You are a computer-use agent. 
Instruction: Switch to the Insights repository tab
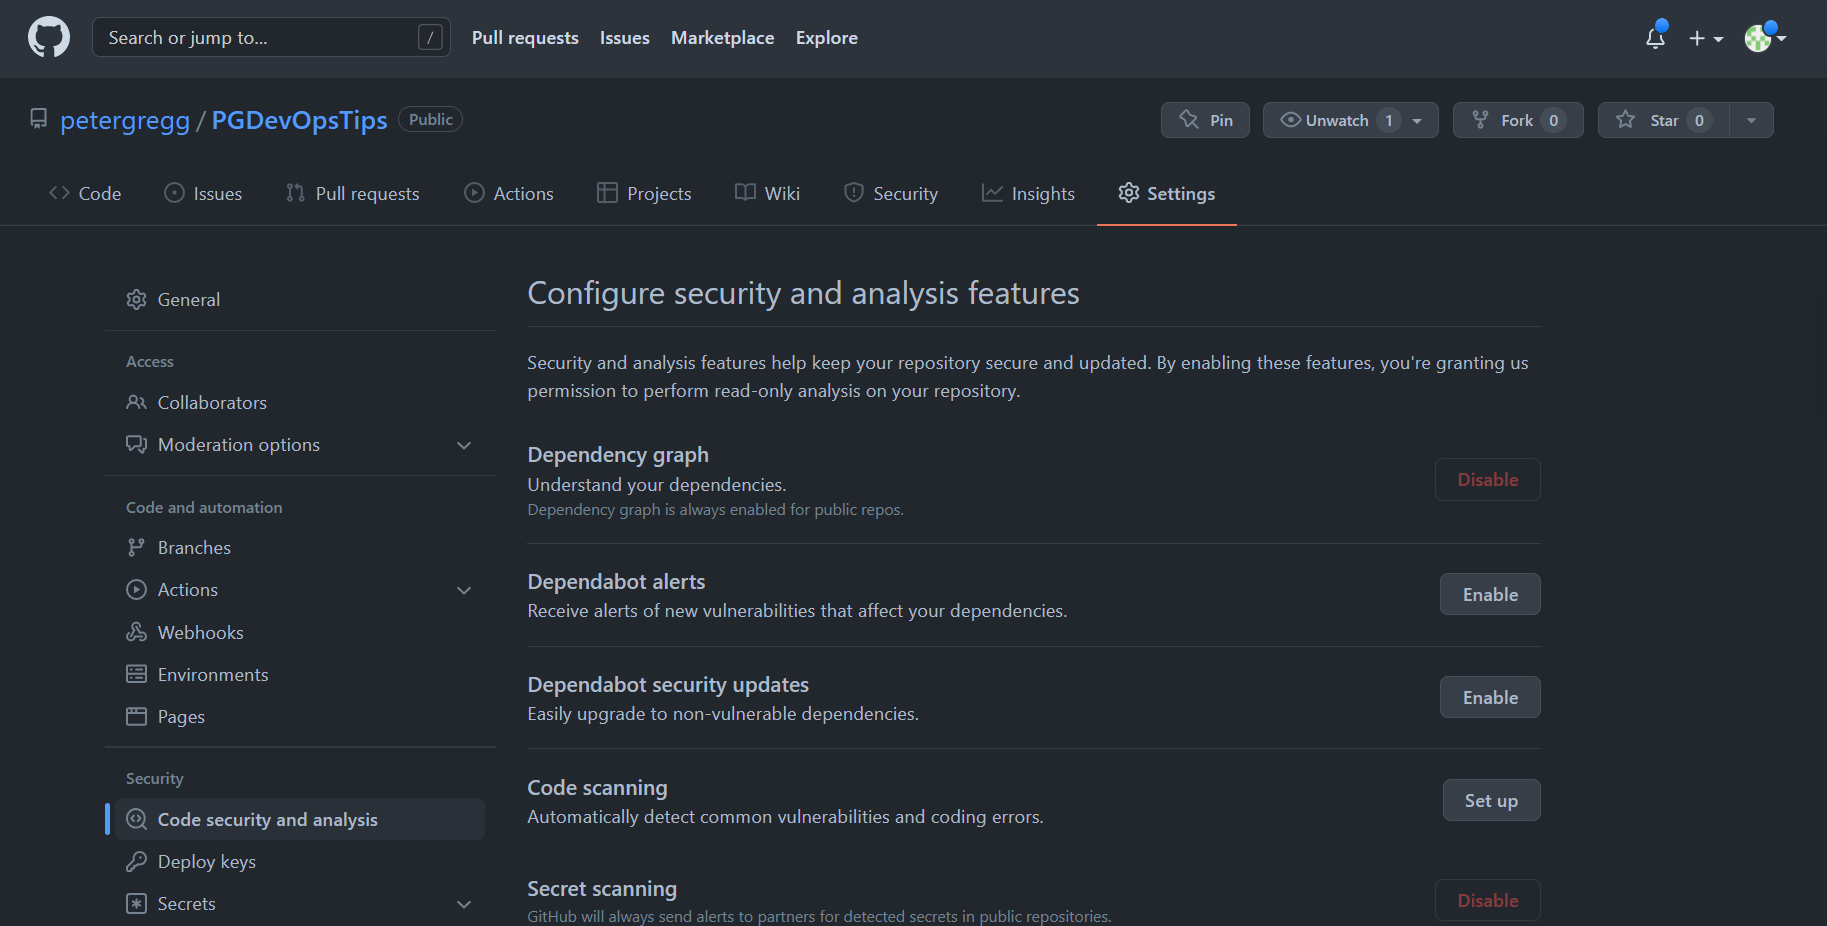[1028, 193]
